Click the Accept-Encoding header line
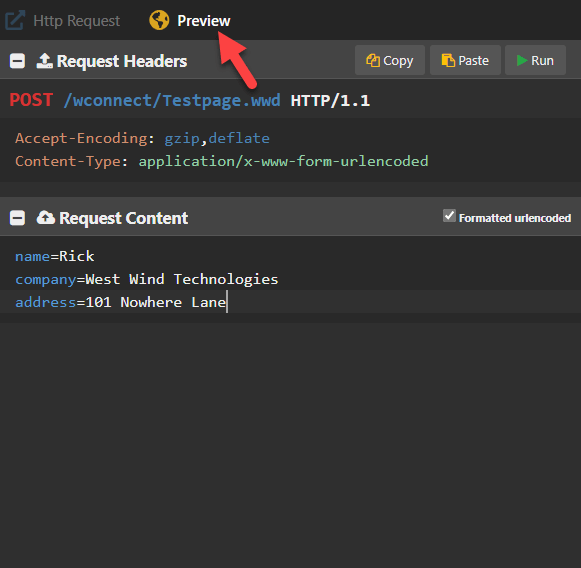 [x=142, y=138]
